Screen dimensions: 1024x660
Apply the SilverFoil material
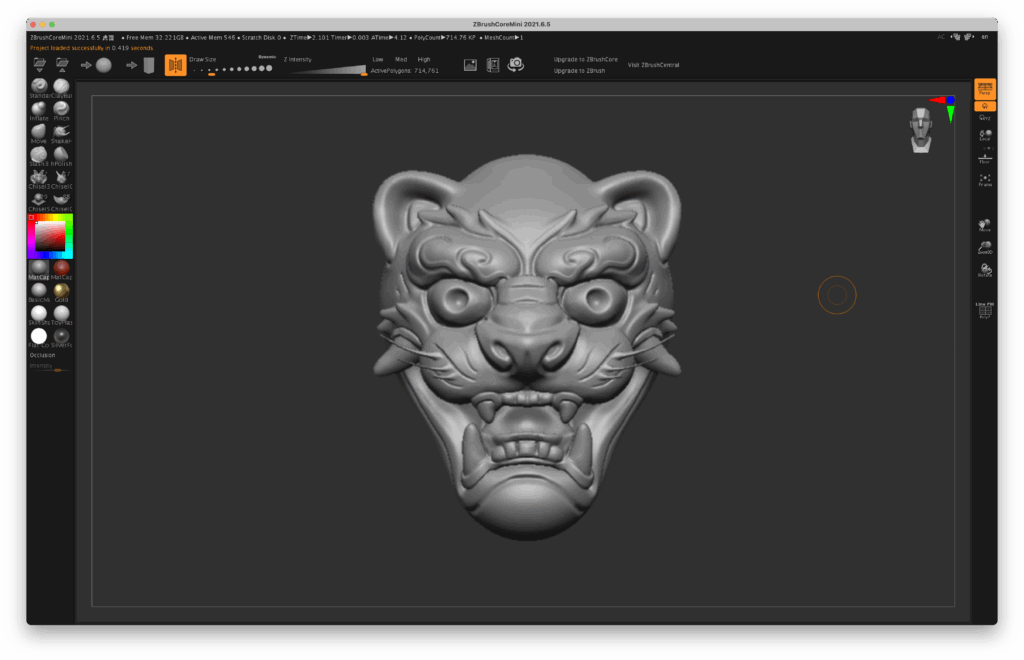[x=61, y=338]
